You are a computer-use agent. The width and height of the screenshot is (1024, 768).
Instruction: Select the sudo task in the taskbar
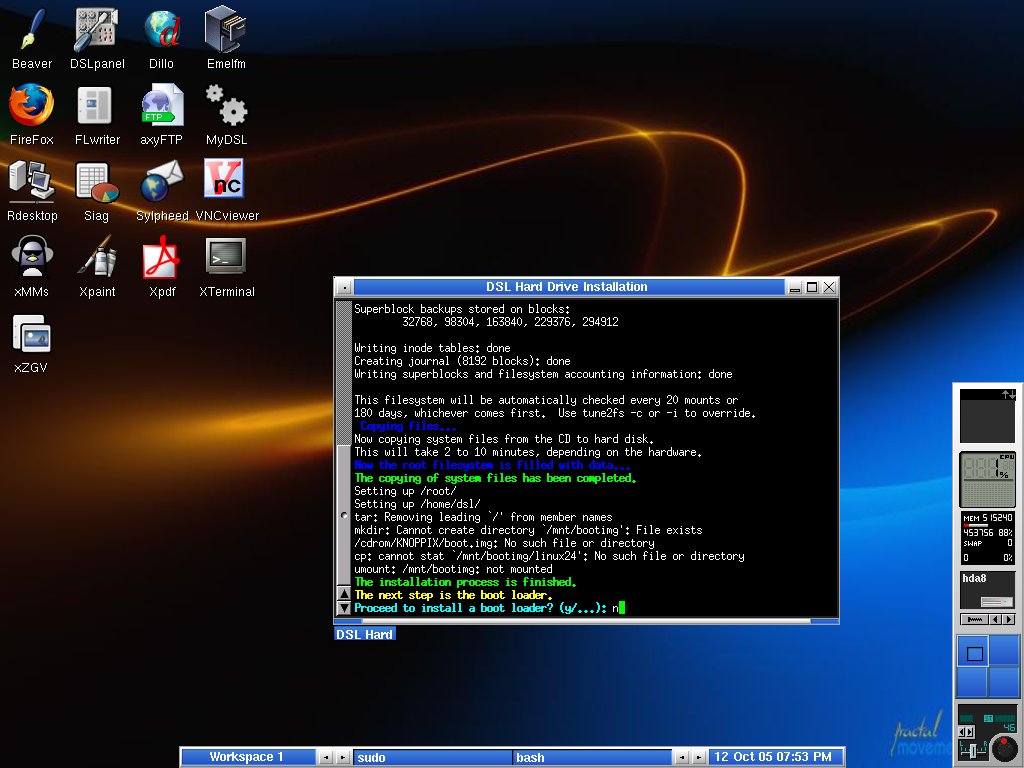click(x=432, y=758)
